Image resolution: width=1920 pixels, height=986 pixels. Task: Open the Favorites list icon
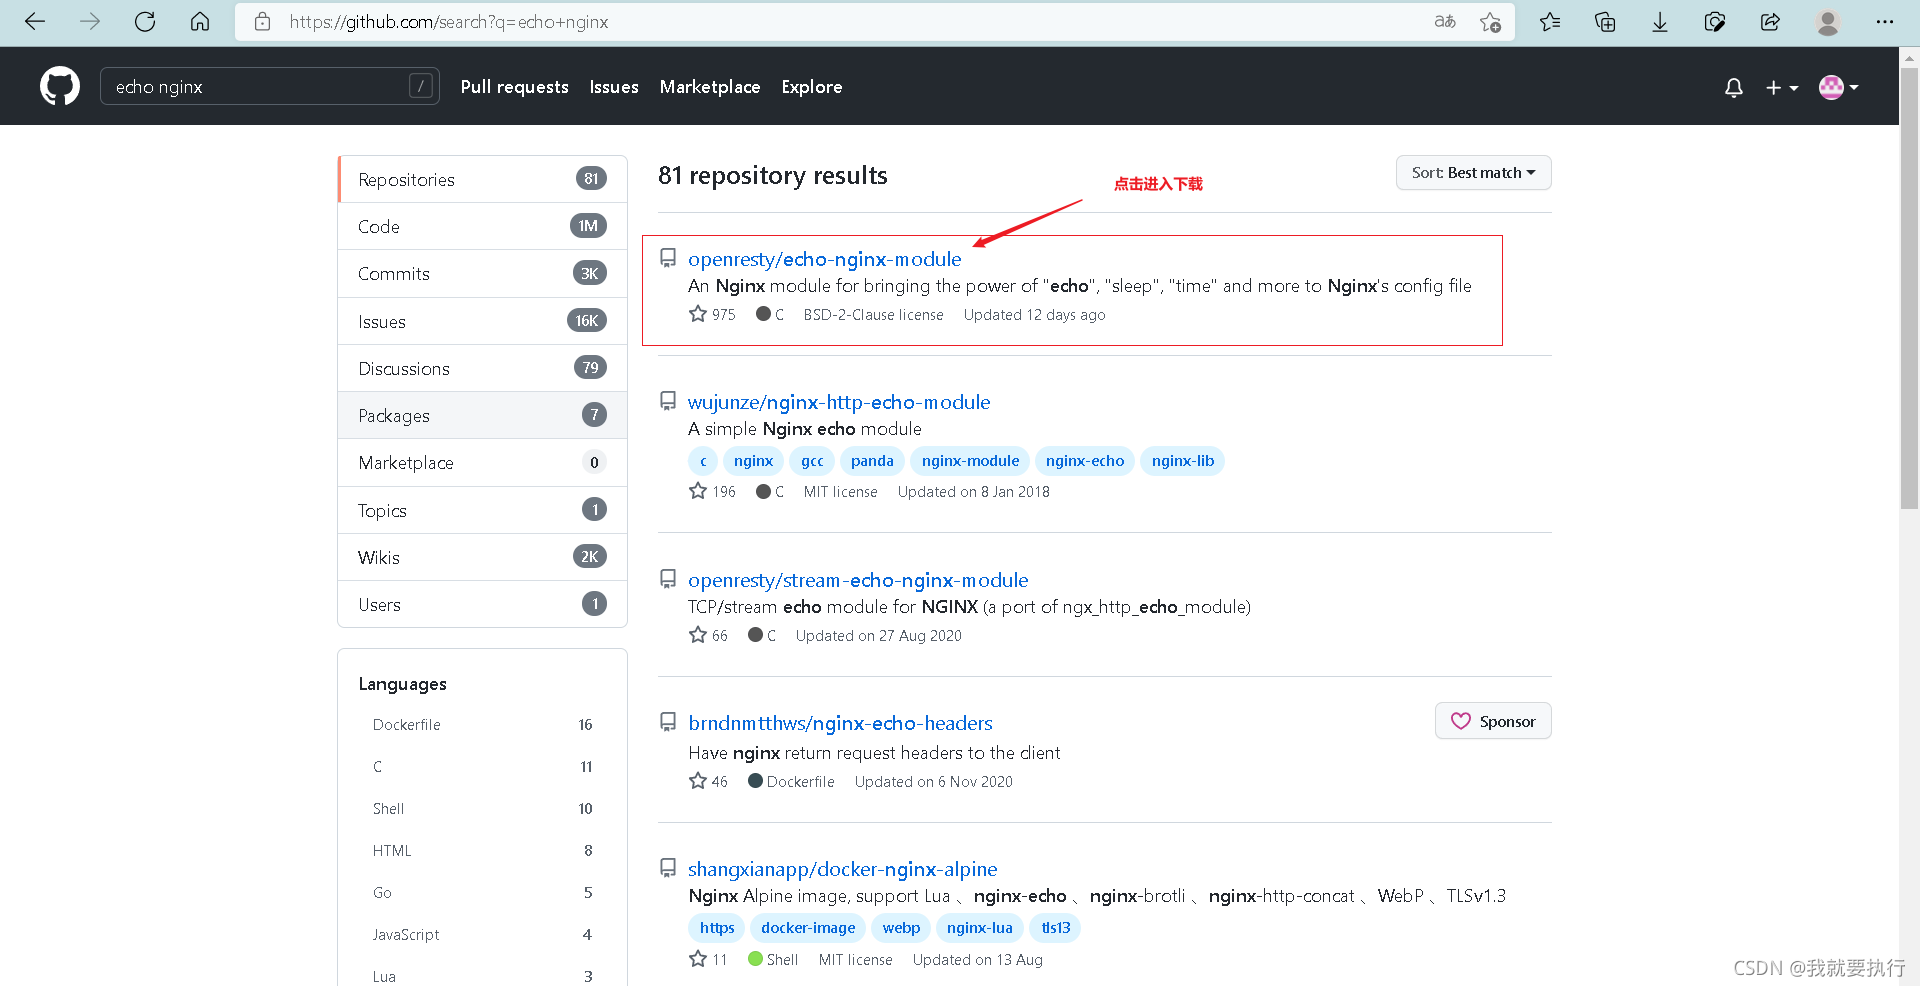[x=1550, y=21]
